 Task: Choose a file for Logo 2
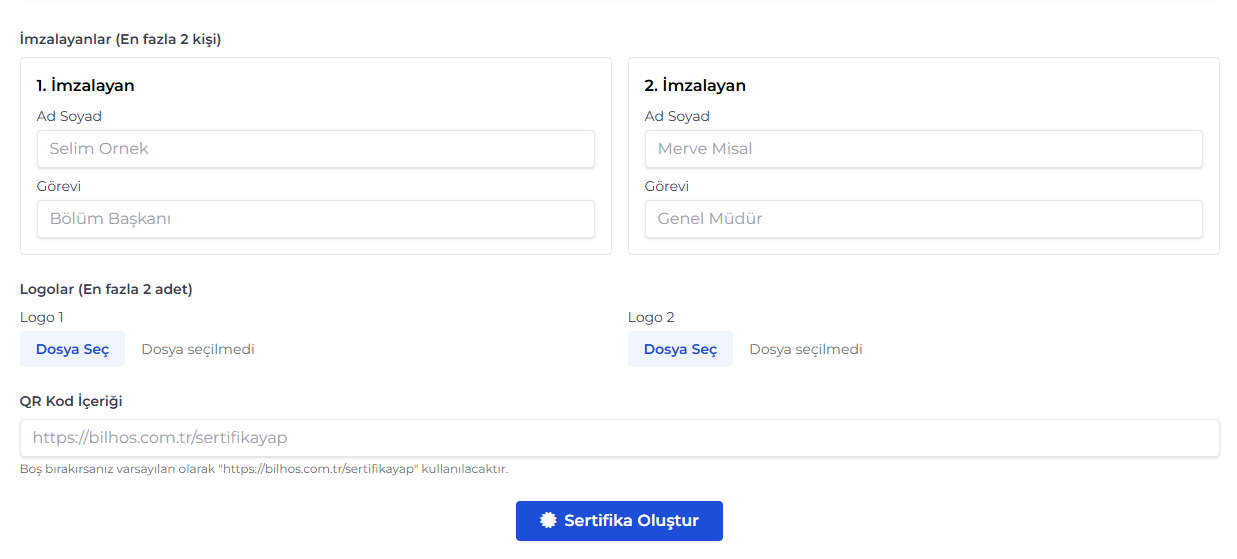click(680, 349)
